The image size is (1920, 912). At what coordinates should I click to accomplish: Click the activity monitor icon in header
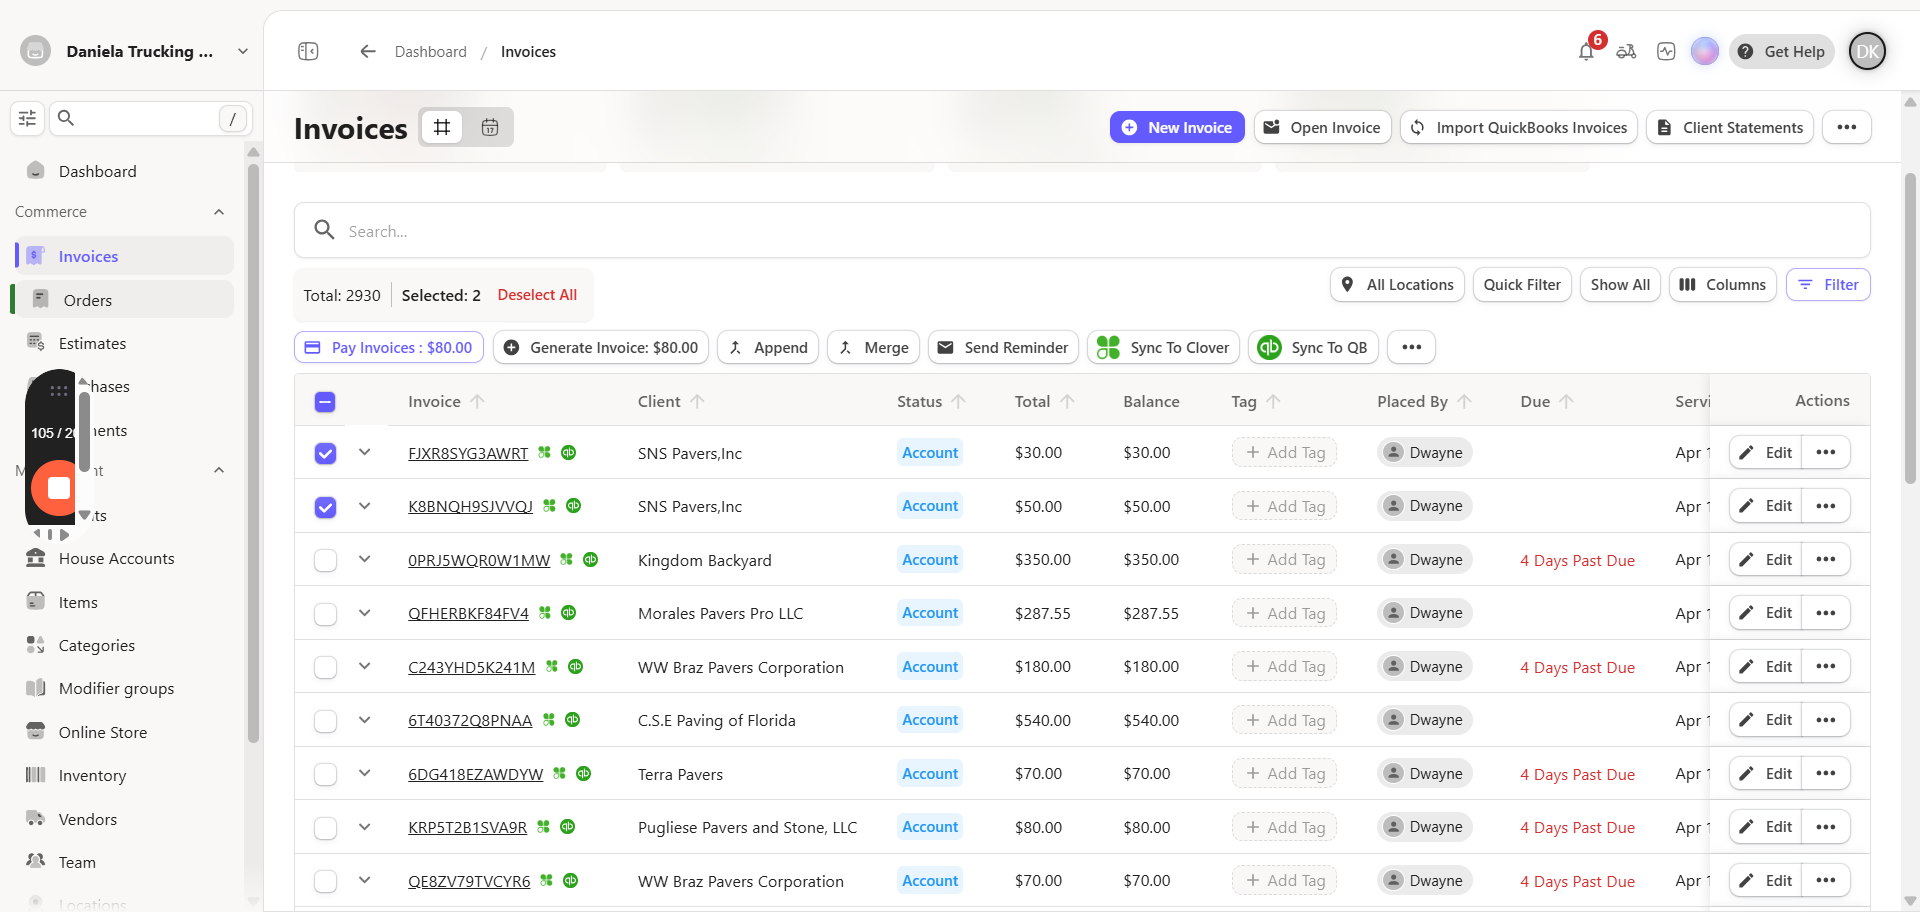(x=1666, y=51)
